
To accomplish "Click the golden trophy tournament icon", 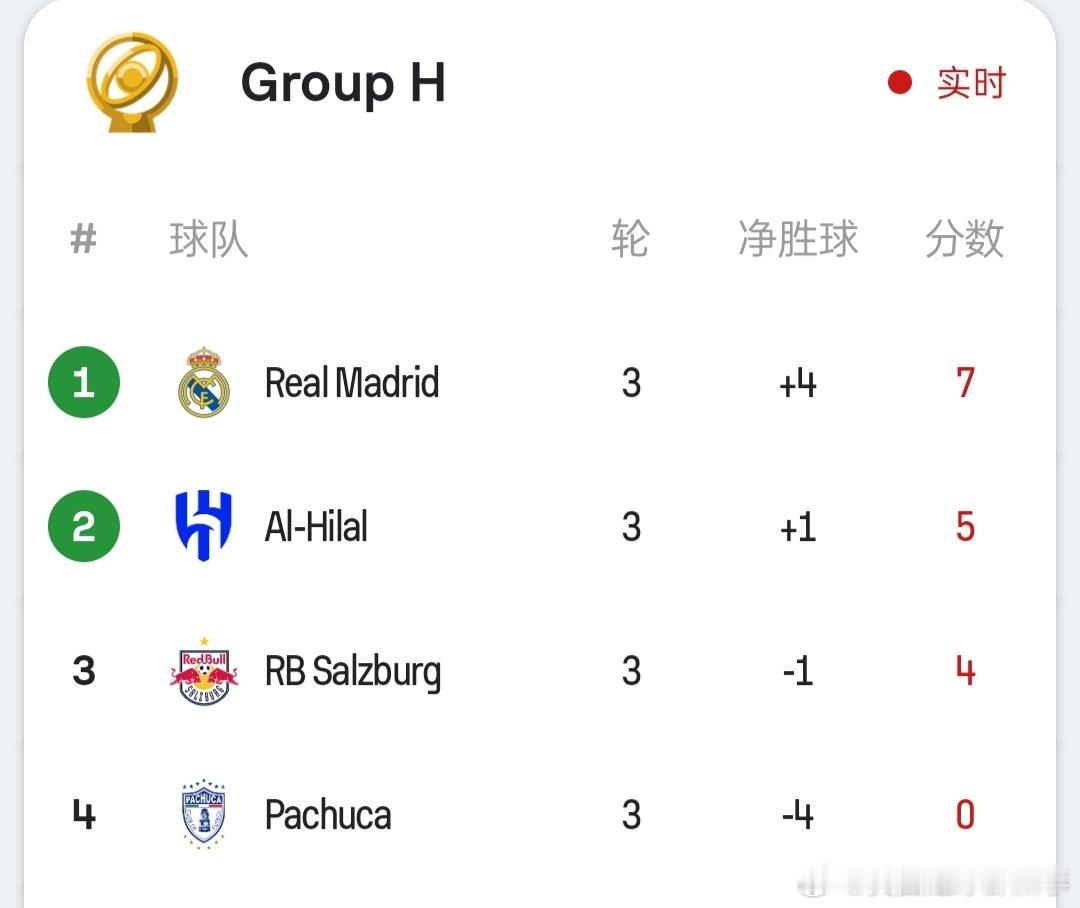I will [x=132, y=82].
